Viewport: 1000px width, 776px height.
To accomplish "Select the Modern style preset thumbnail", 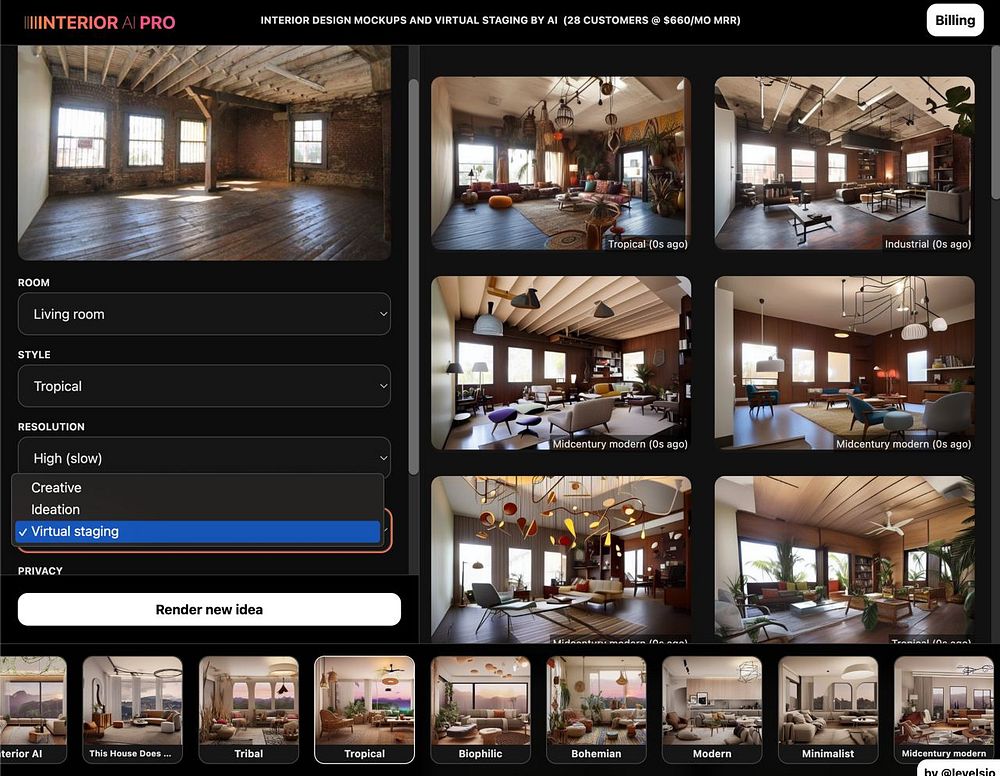I will click(712, 710).
